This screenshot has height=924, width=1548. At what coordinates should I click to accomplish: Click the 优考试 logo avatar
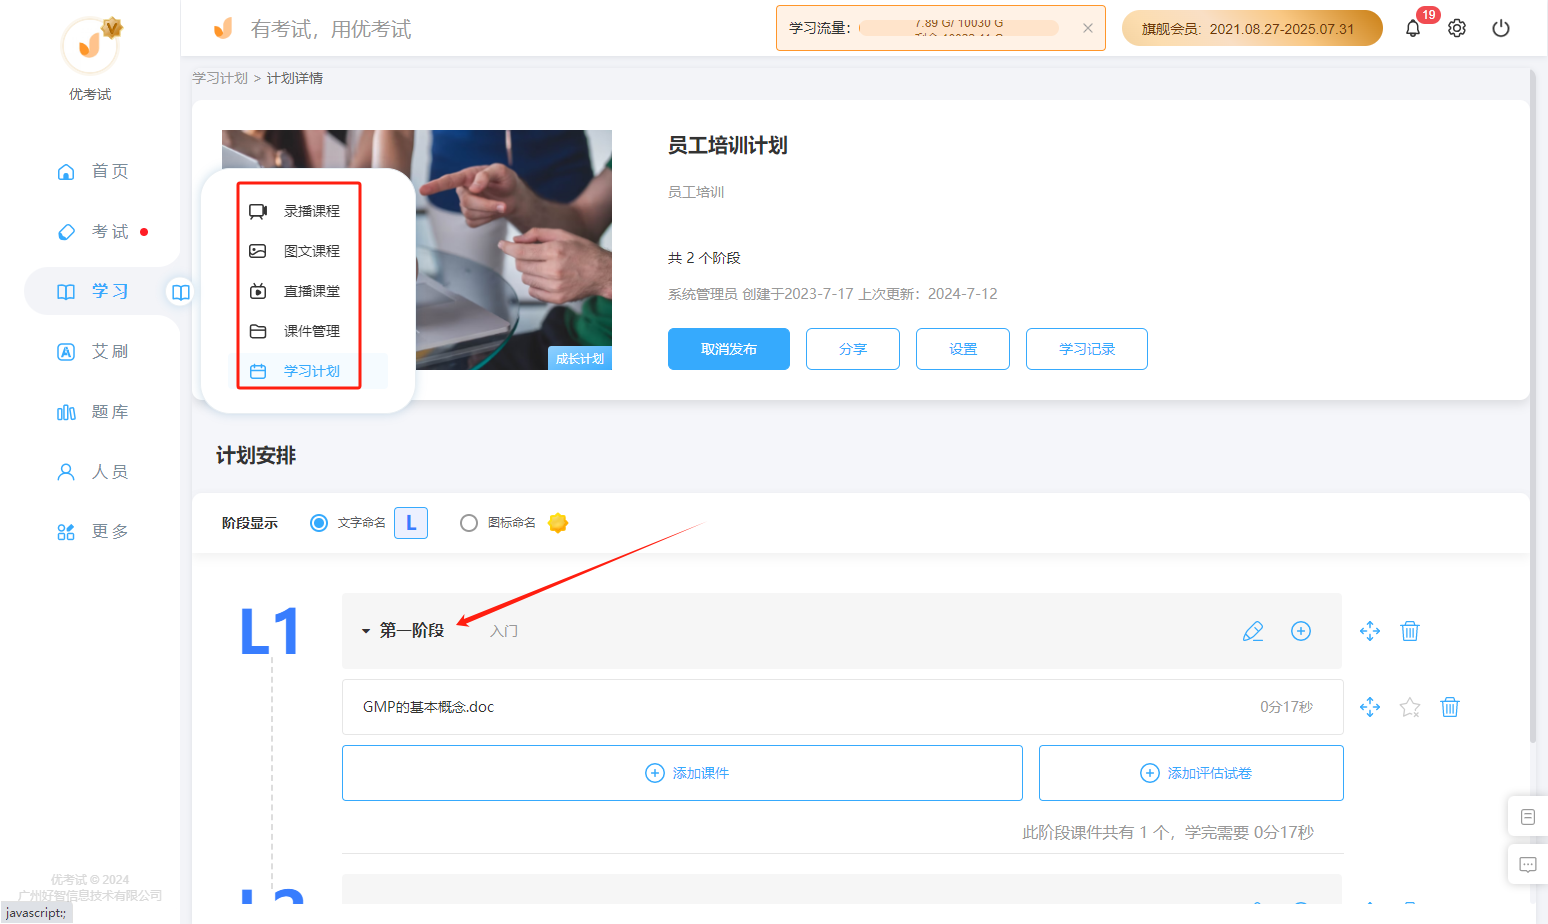90,45
